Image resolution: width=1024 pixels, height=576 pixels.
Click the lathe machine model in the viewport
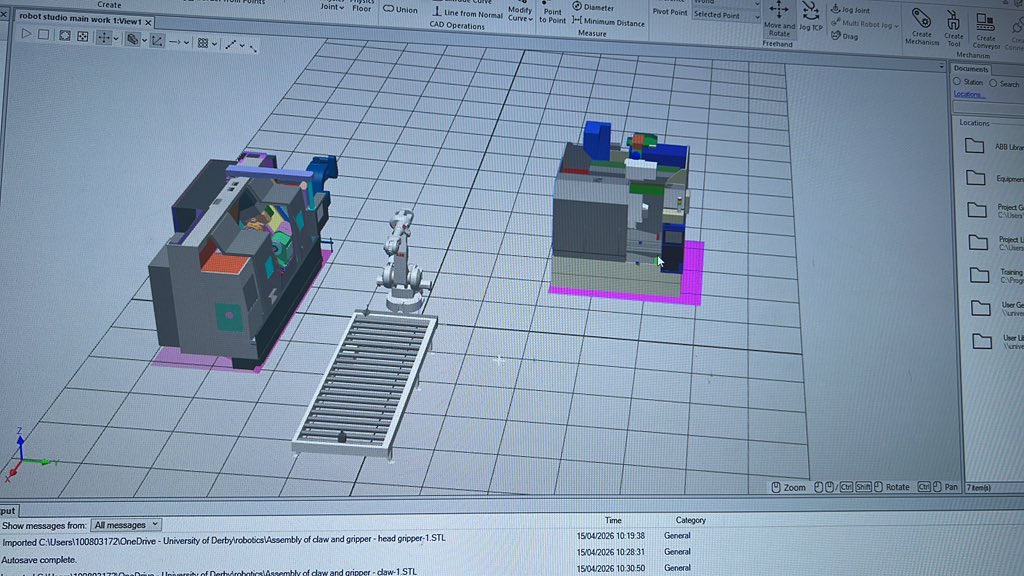242,261
